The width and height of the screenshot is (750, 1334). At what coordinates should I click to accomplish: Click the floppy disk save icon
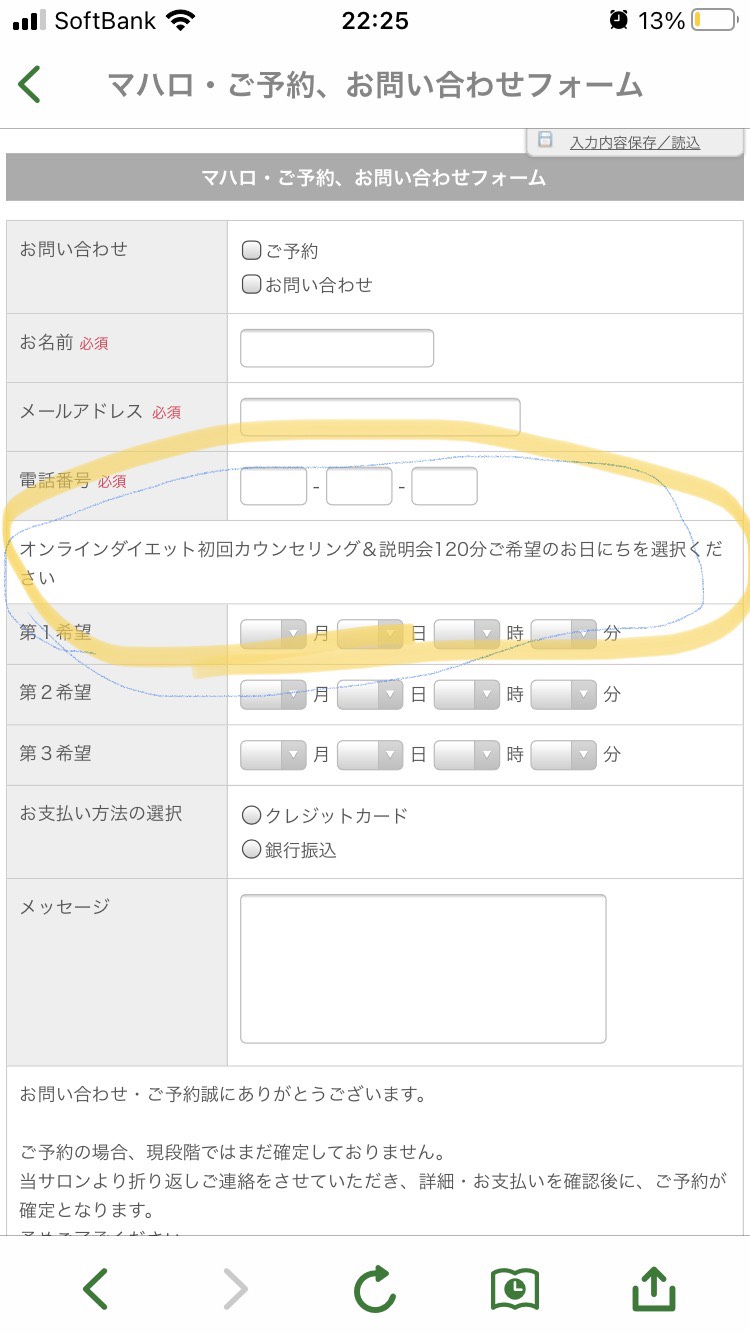tap(545, 140)
